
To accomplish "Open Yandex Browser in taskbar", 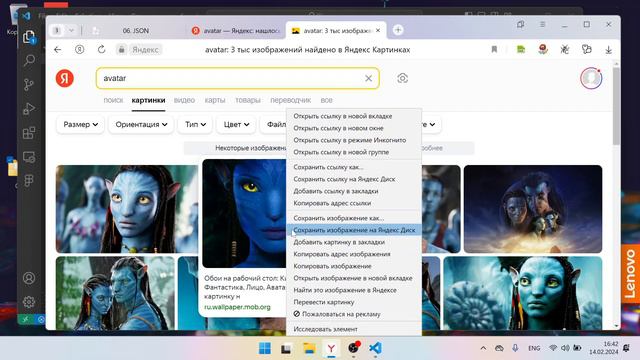I will click(331, 348).
